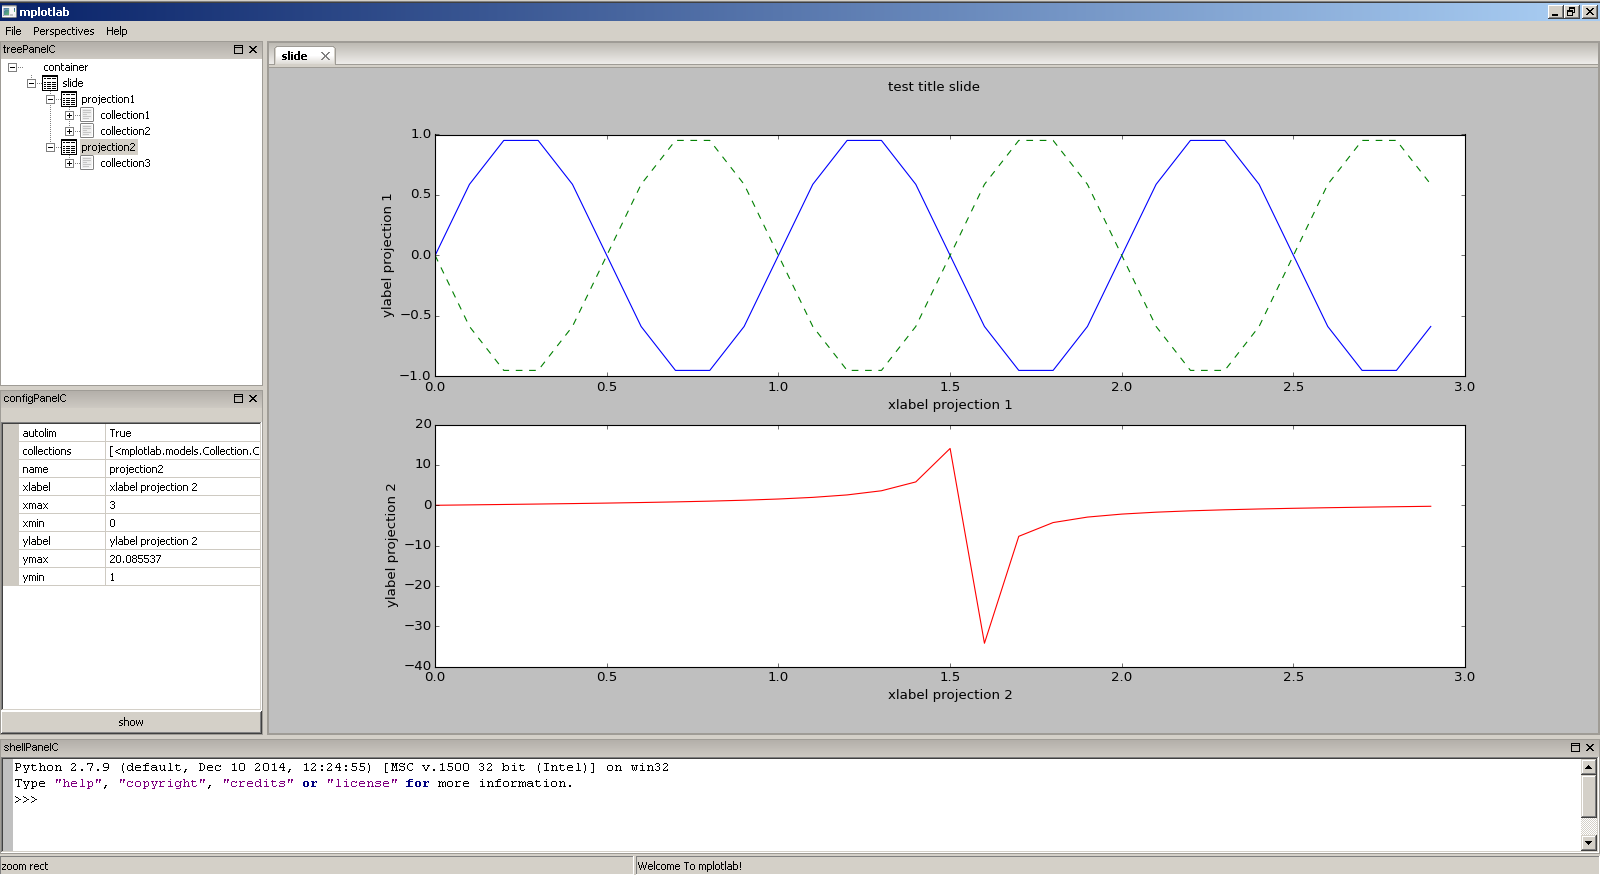Screen dimensions: 1600x875
Task: Maximize the treePanelC panel
Action: pos(239,49)
